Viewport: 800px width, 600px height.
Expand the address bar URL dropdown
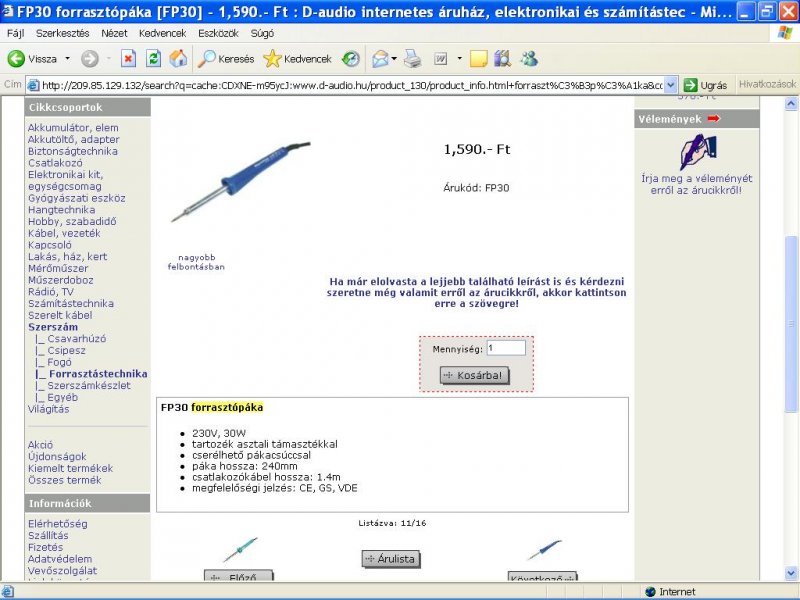point(671,85)
